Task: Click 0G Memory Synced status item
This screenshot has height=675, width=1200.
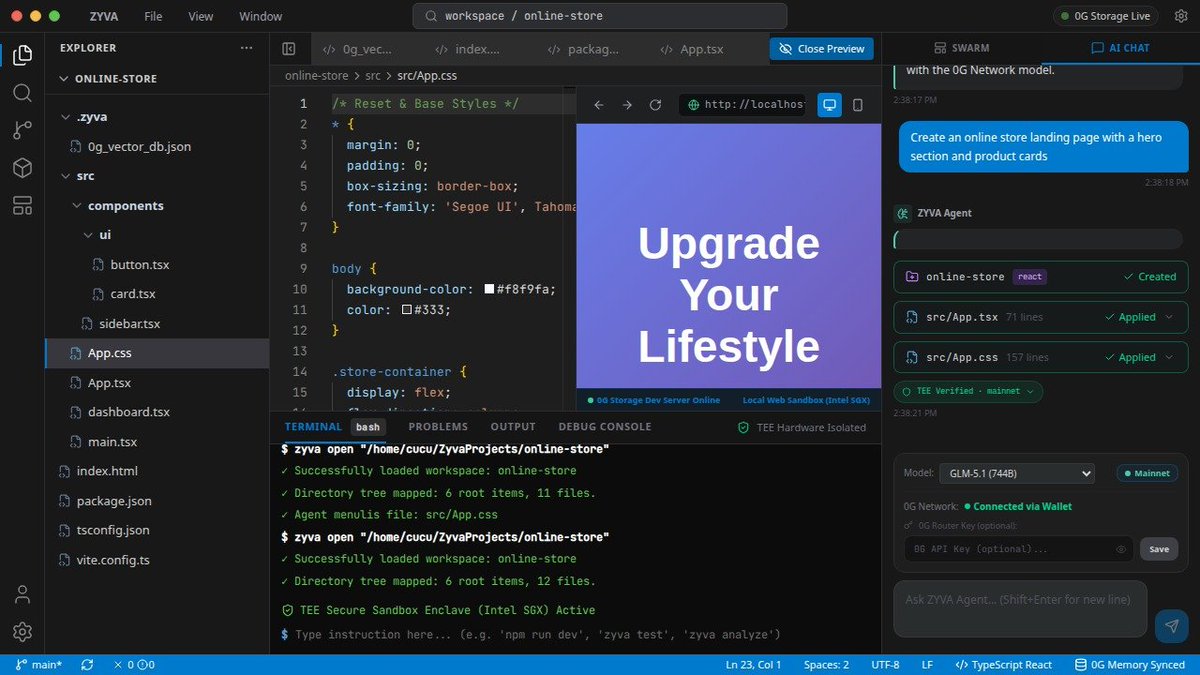Action: click(x=1130, y=665)
